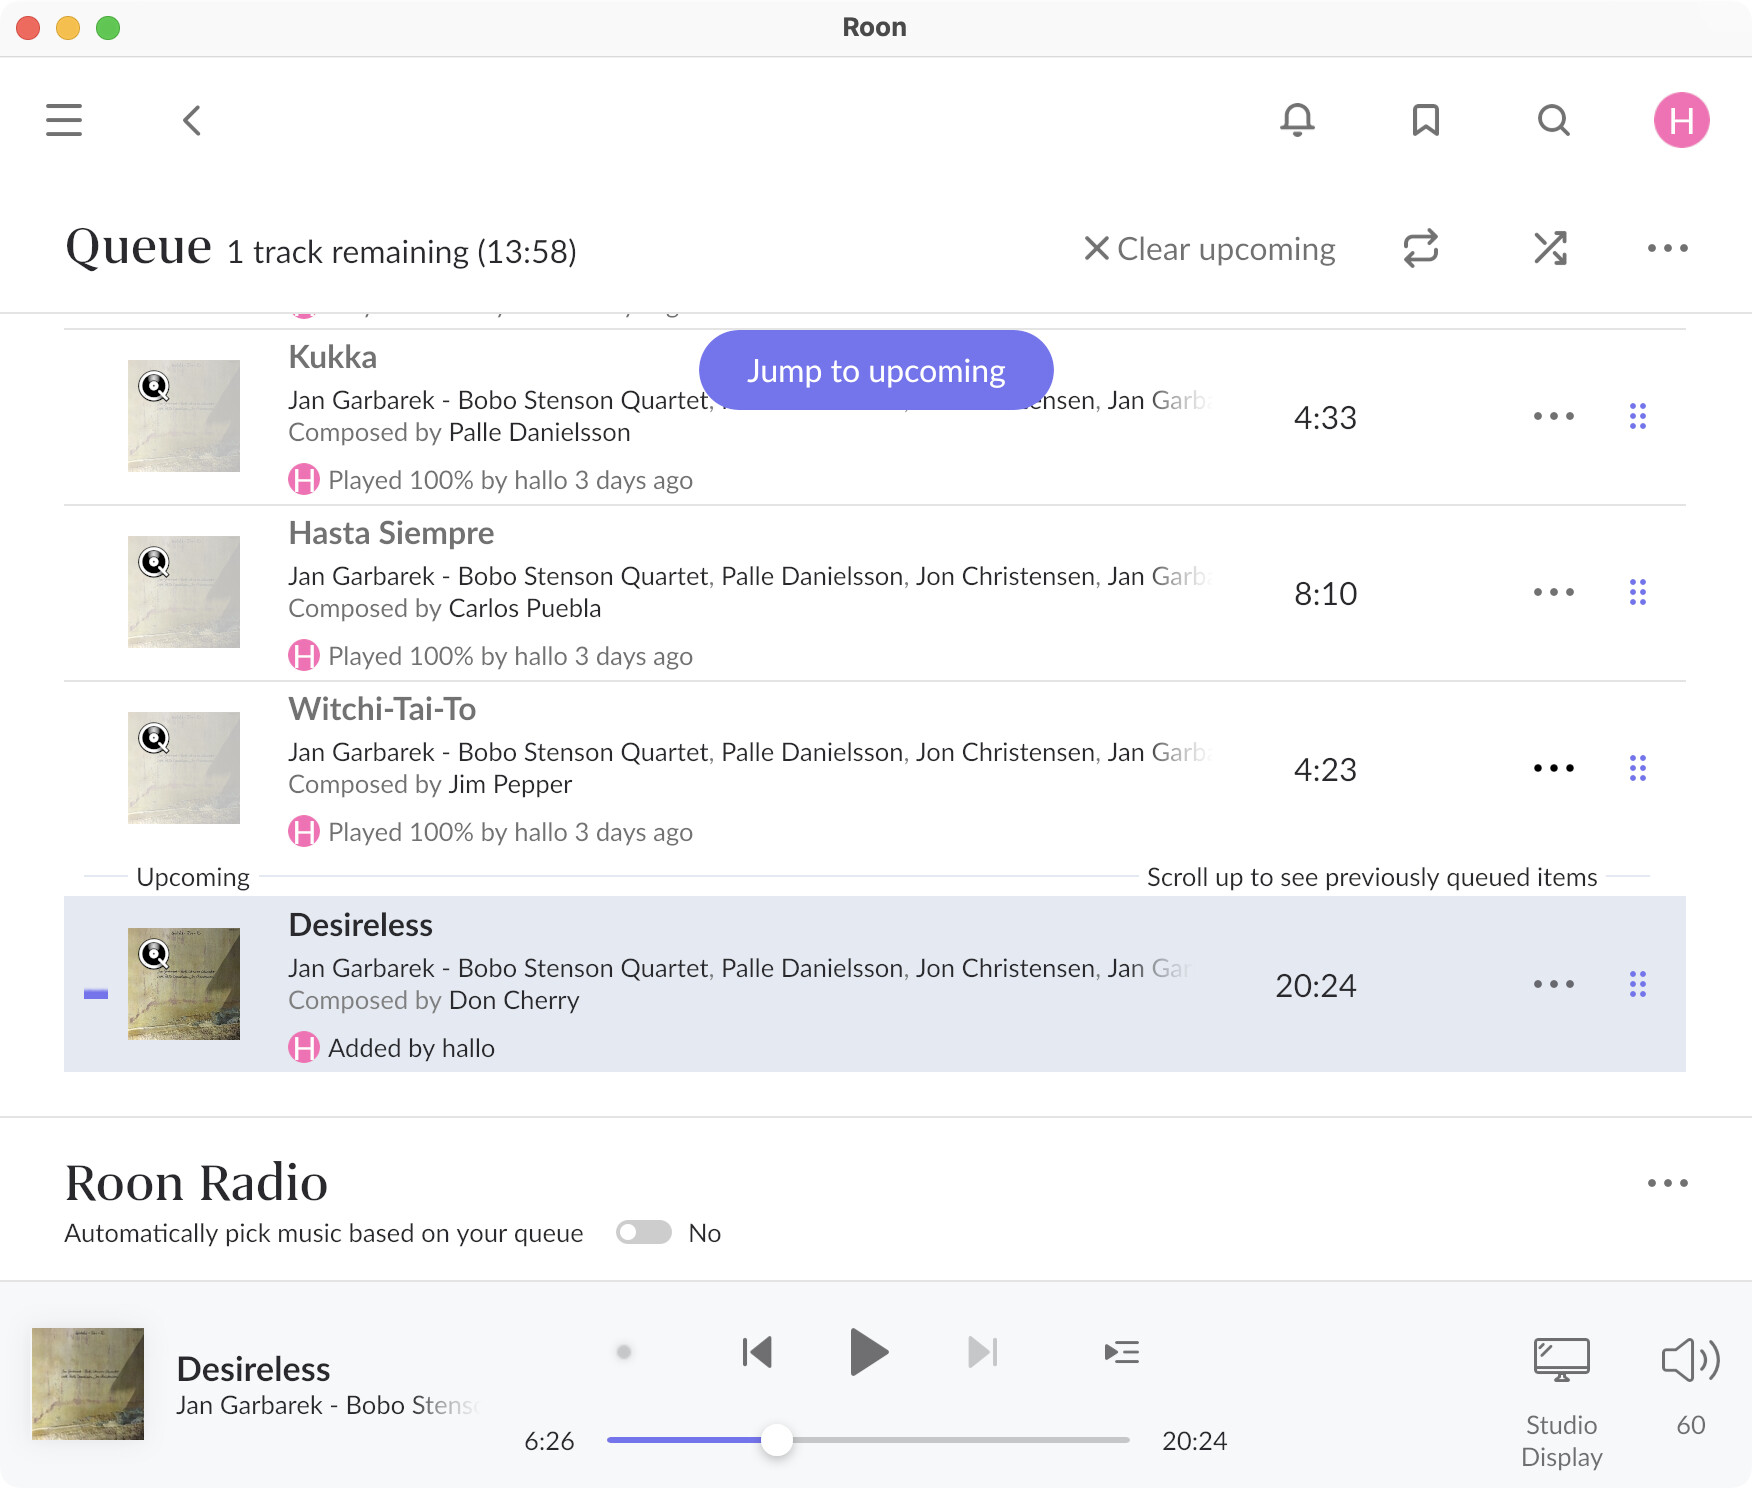Viewport: 1752px width, 1488px height.
Task: Click Jump to upcoming button
Action: (876, 370)
